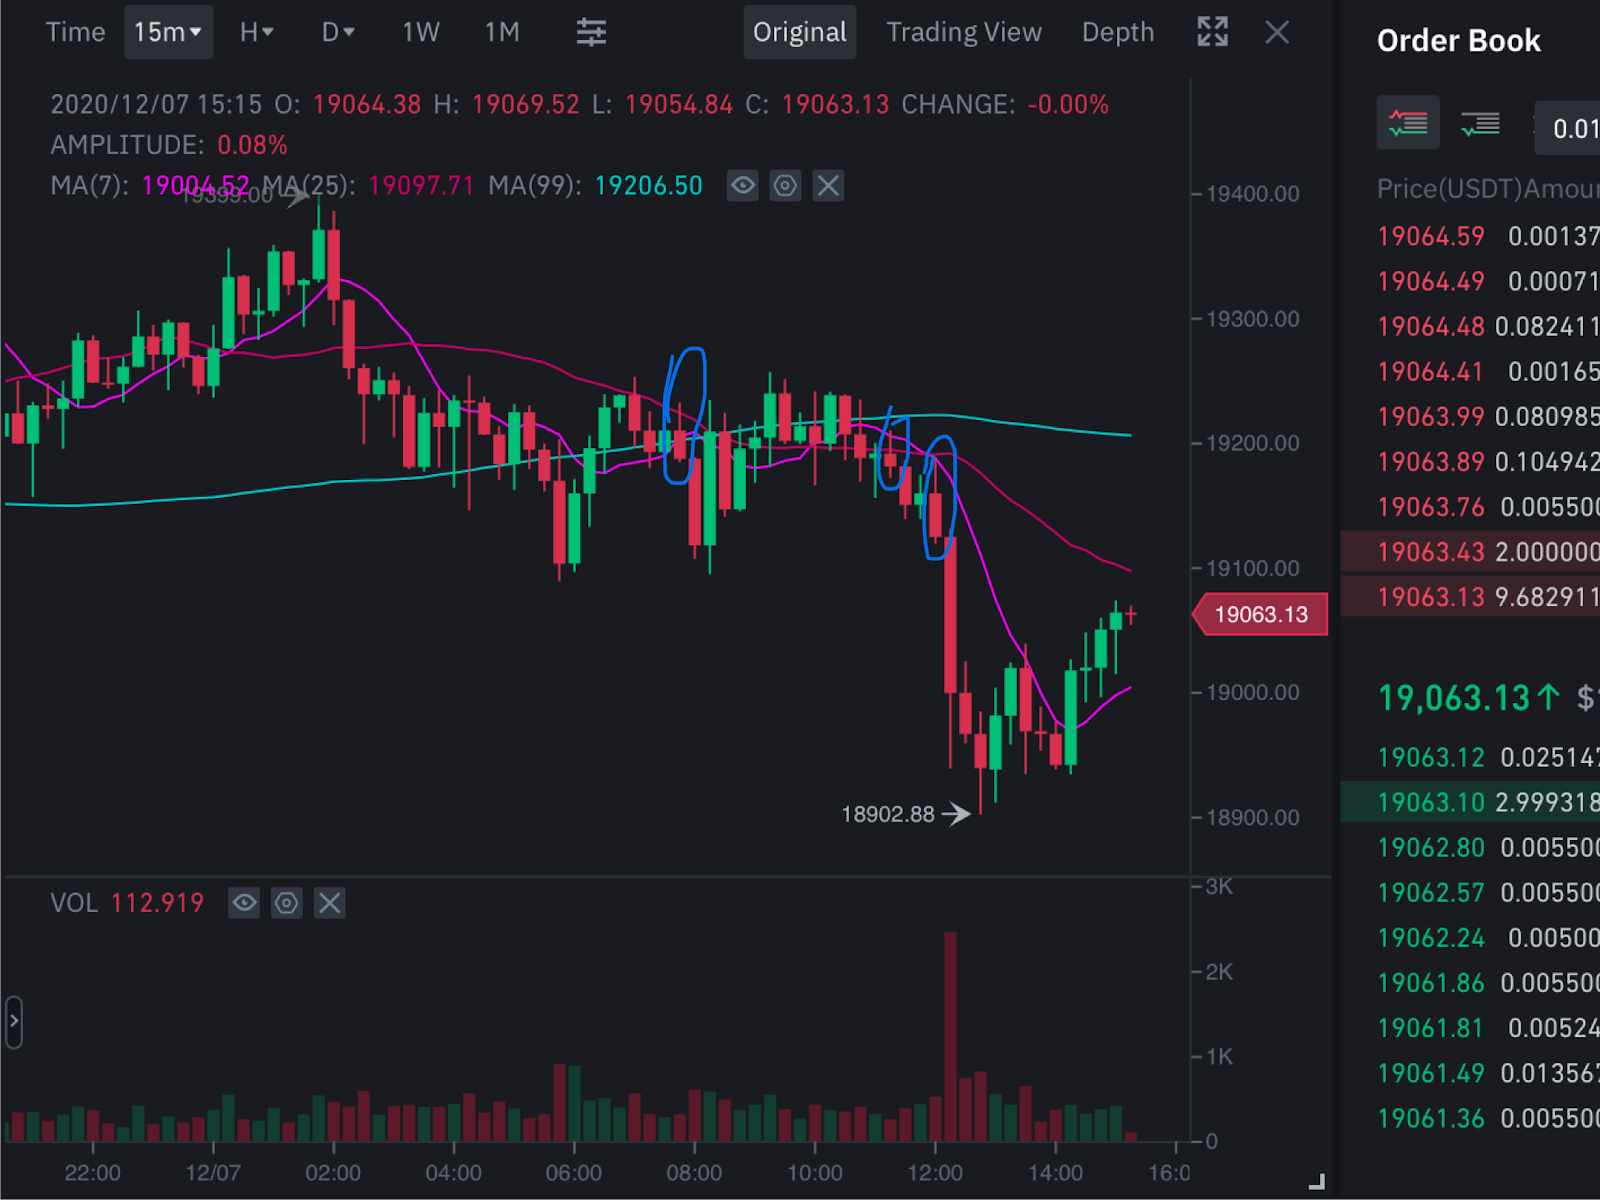Click the eye icon on the VOL indicator

point(243,903)
